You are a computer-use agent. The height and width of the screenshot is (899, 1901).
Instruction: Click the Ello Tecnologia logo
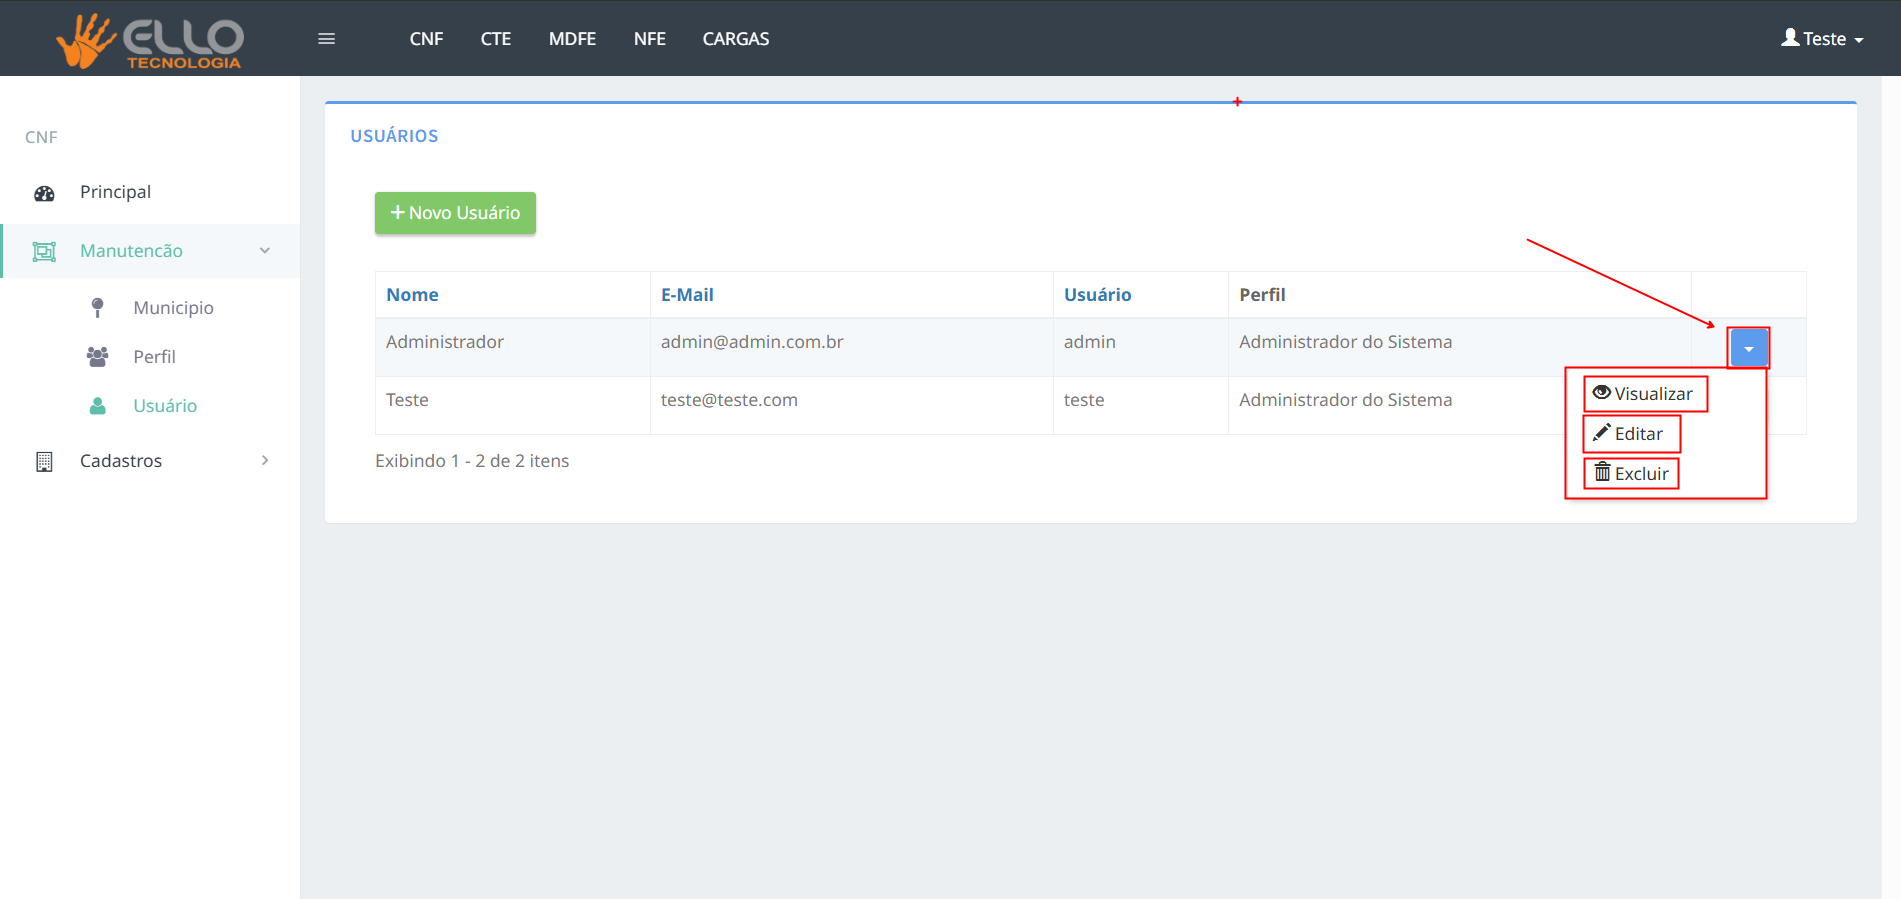(150, 40)
